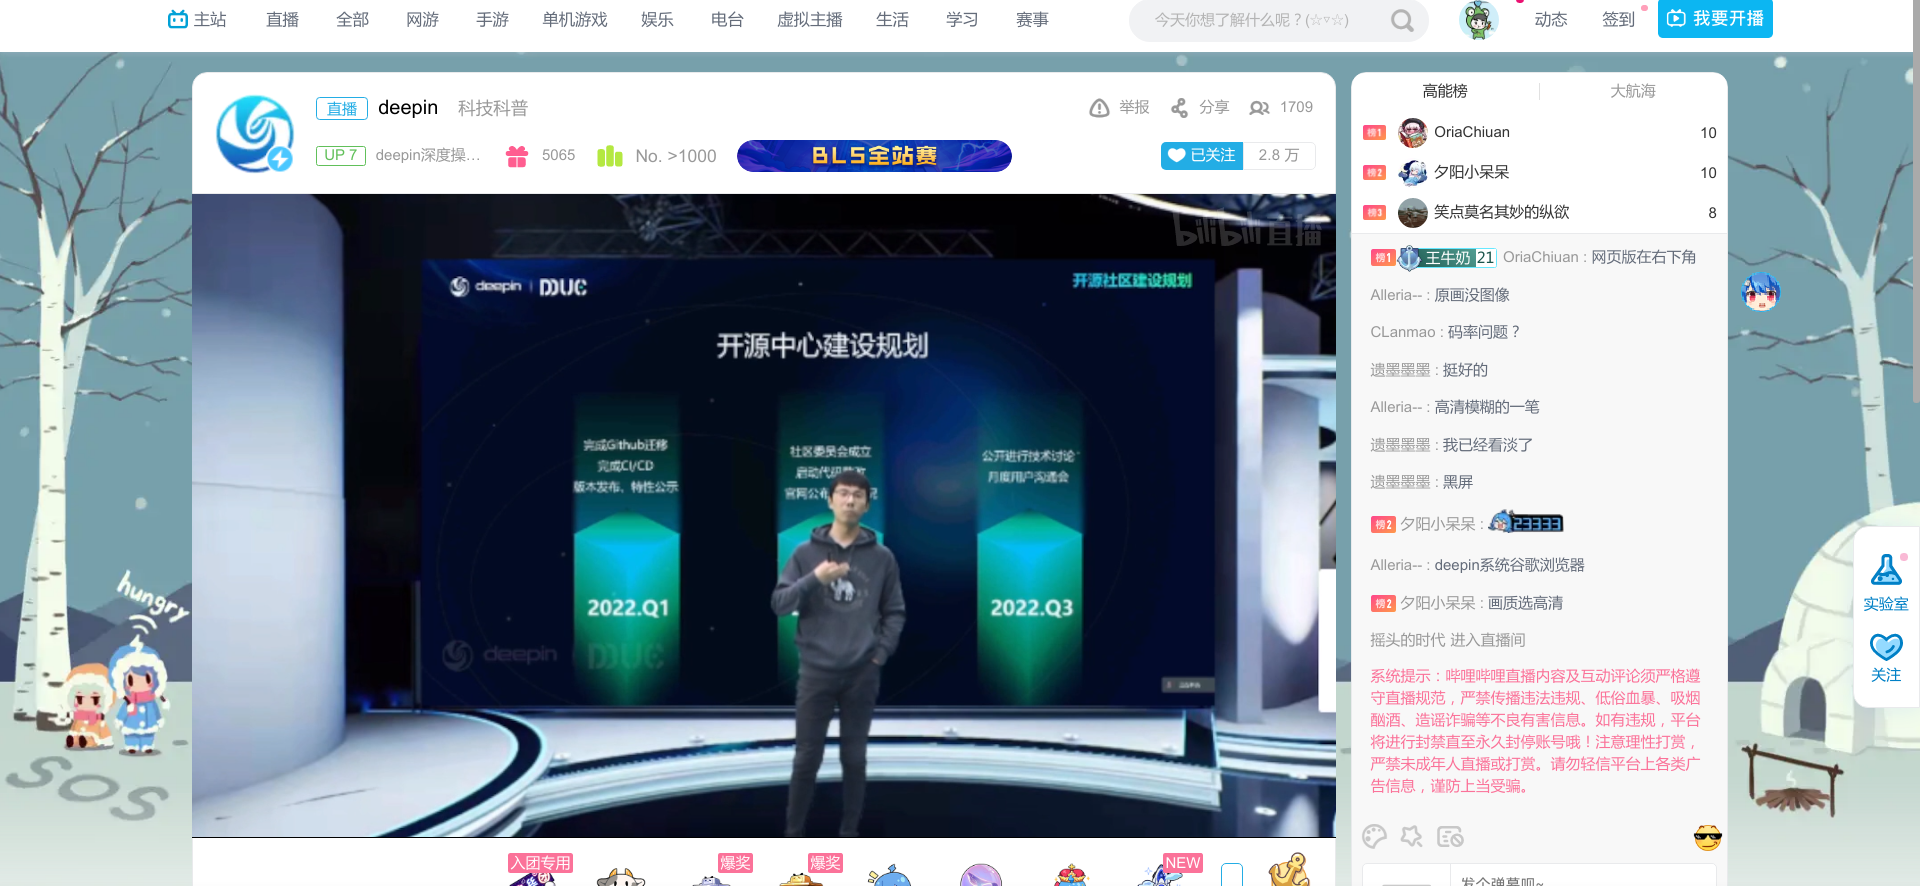This screenshot has width=1920, height=886.
Task: Open the 学习 category
Action: pyautogui.click(x=962, y=19)
